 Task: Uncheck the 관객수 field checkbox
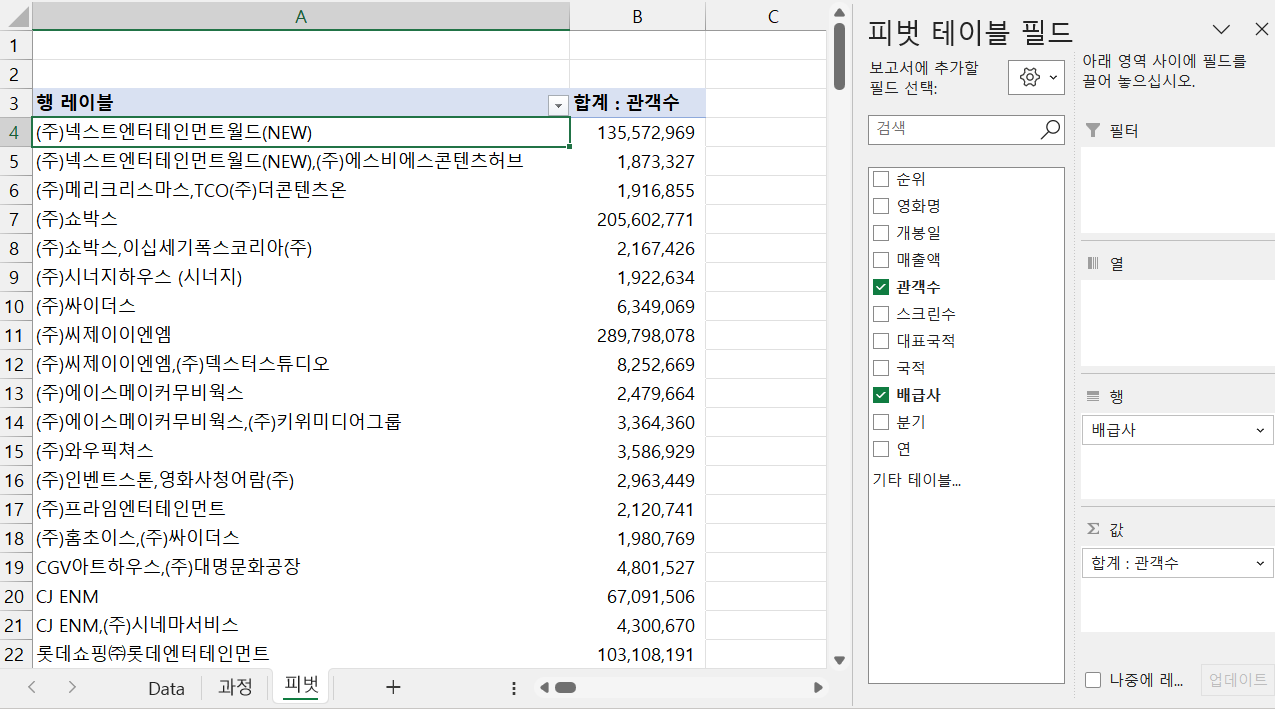pos(881,287)
